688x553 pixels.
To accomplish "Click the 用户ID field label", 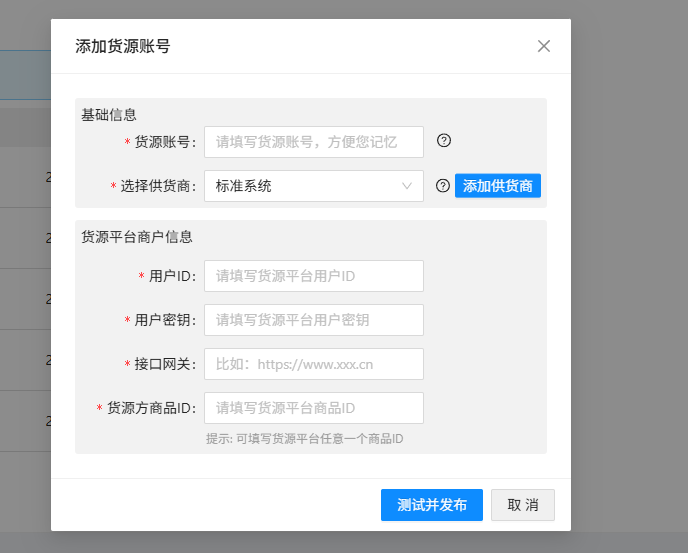I will click(172, 276).
